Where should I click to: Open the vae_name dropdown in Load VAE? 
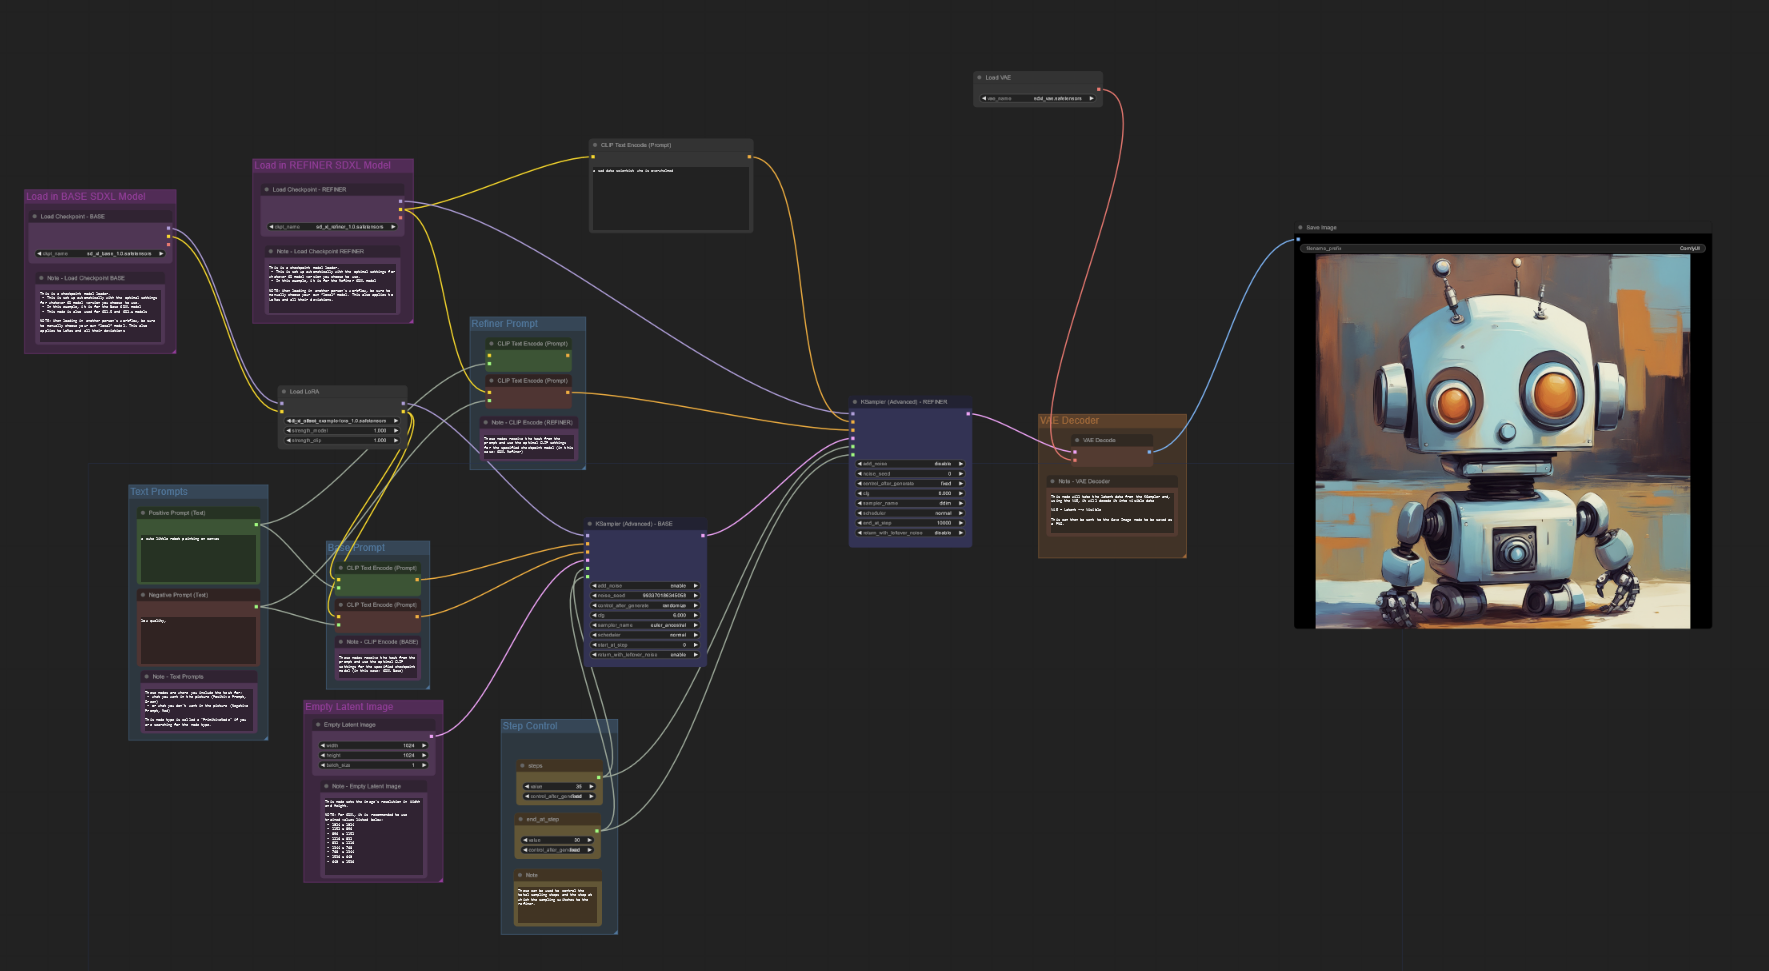pos(1037,99)
